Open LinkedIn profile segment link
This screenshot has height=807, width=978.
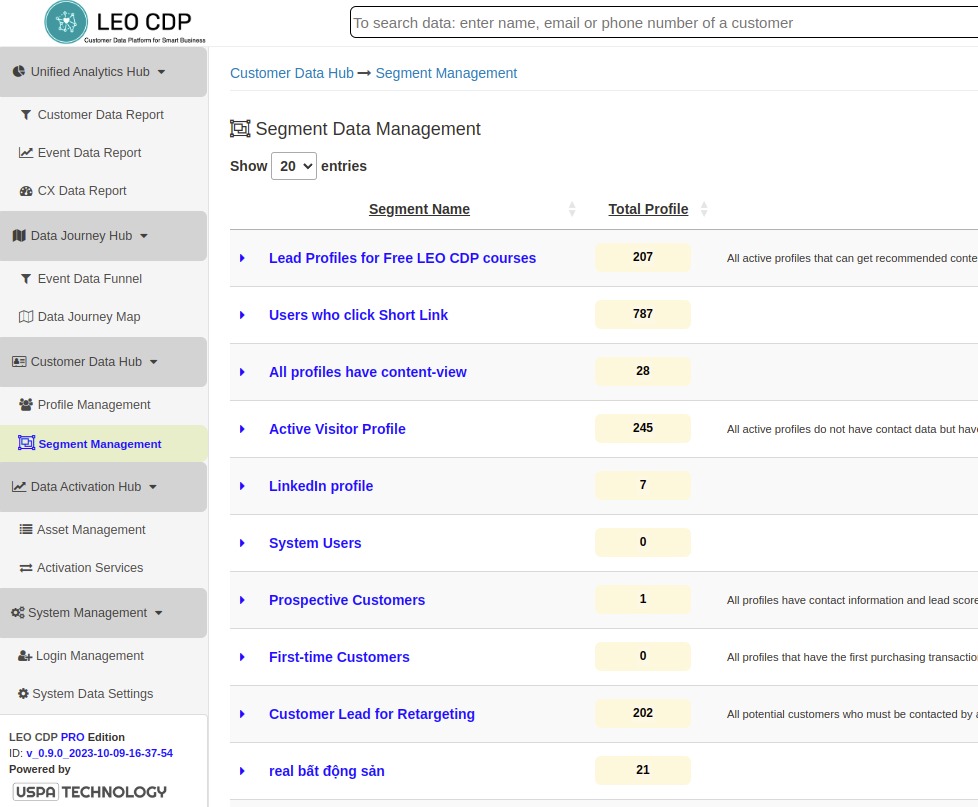(x=321, y=486)
